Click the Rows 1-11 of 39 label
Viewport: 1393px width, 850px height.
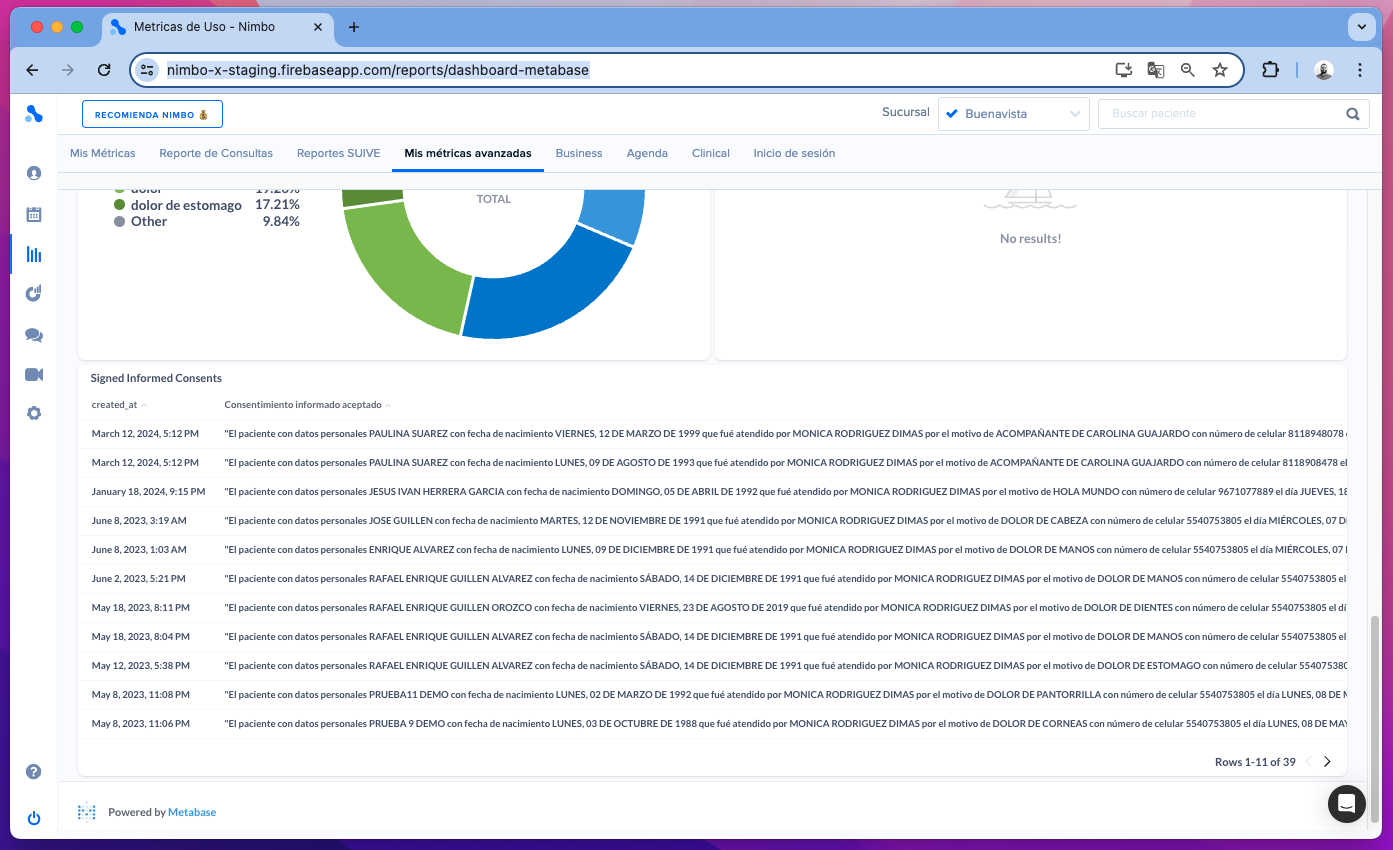[x=1255, y=762]
